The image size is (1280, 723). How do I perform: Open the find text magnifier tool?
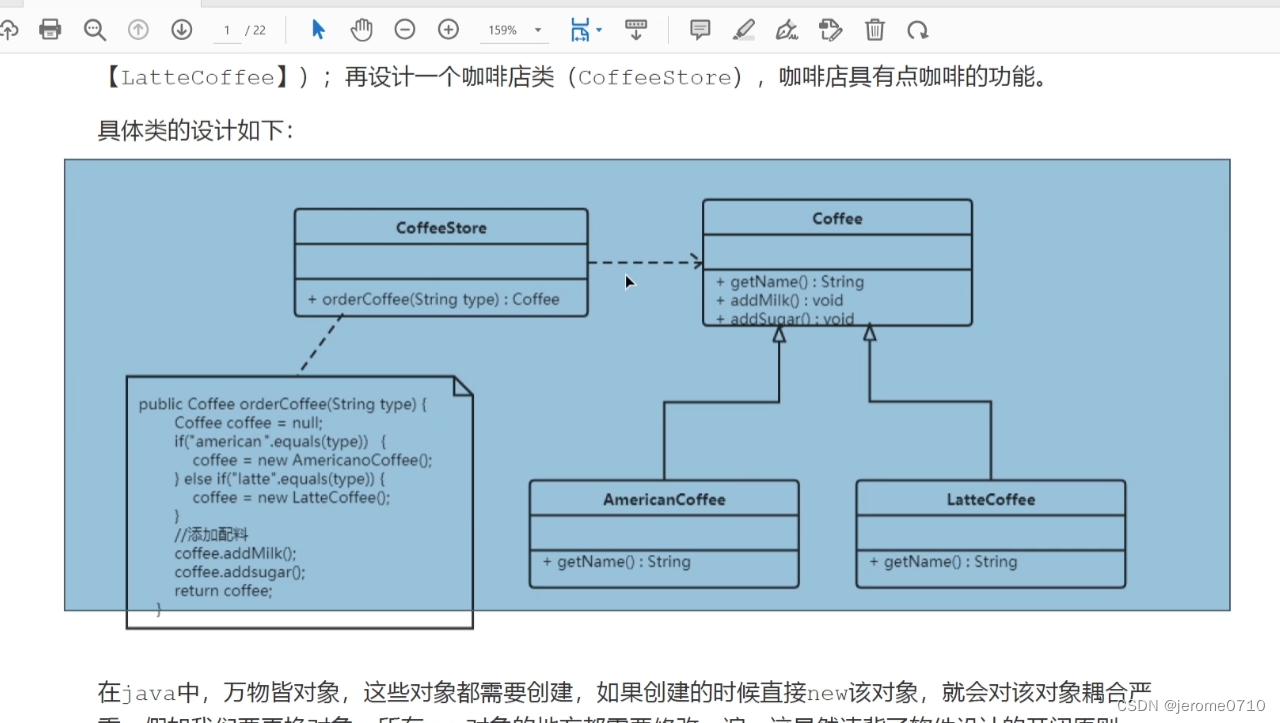pyautogui.click(x=95, y=30)
